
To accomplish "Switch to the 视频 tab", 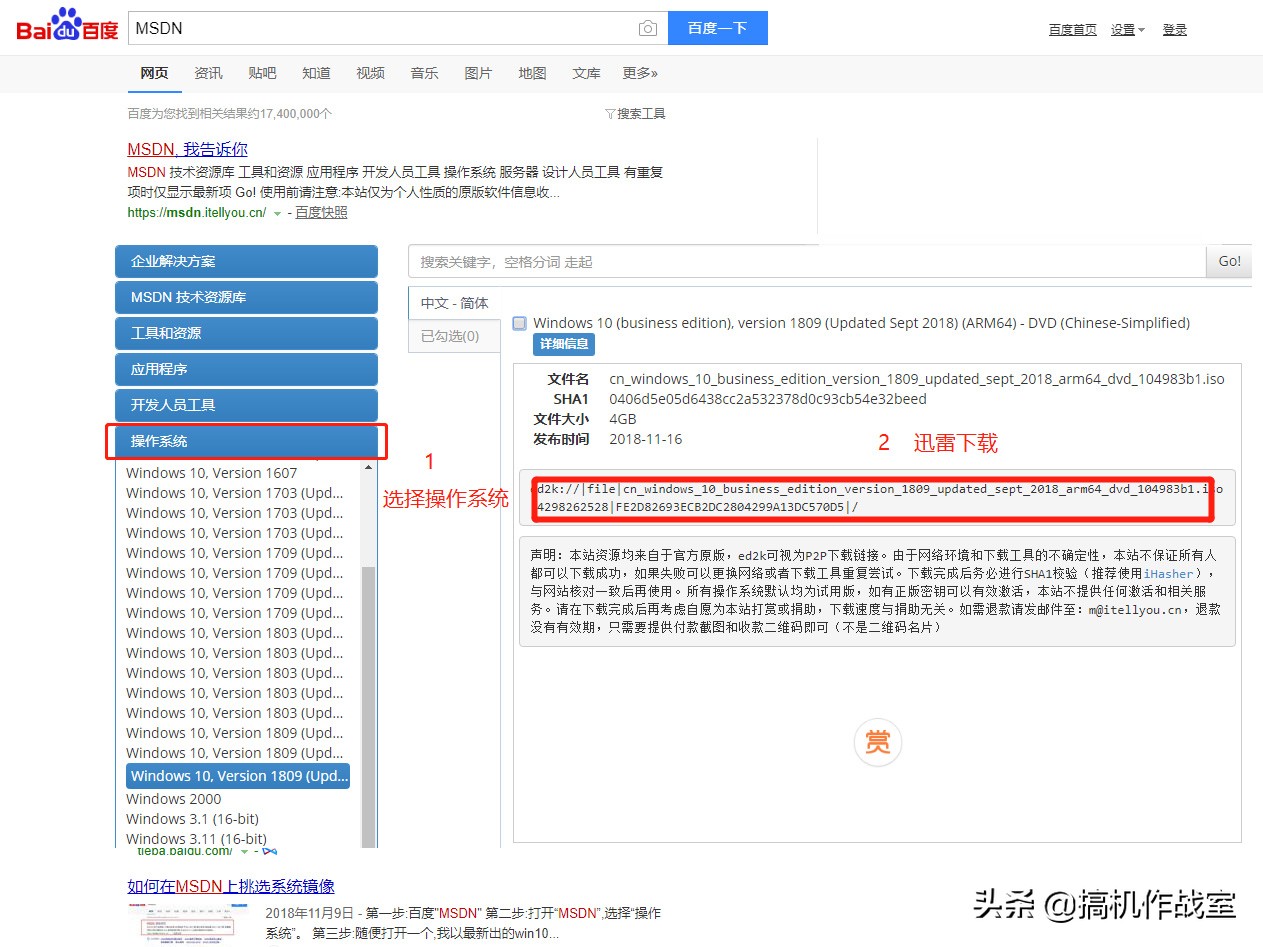I will (x=370, y=72).
